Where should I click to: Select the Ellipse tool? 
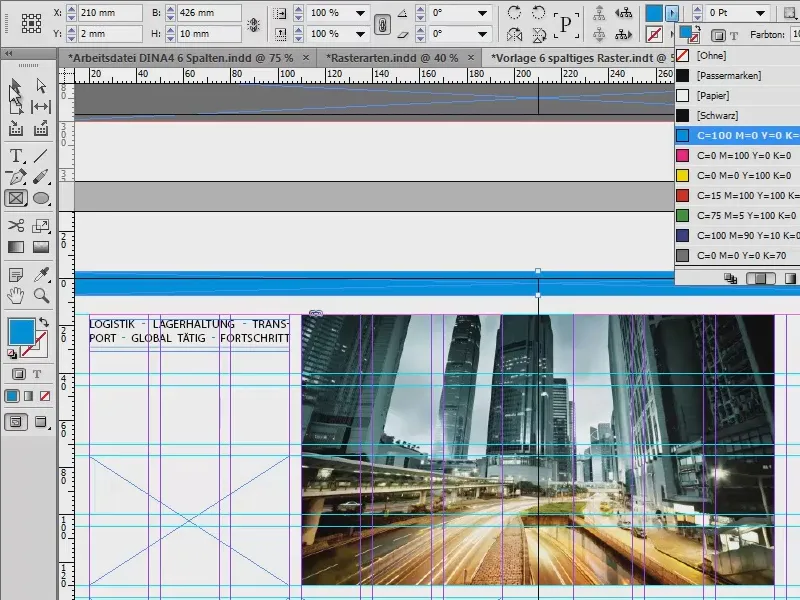(x=41, y=198)
